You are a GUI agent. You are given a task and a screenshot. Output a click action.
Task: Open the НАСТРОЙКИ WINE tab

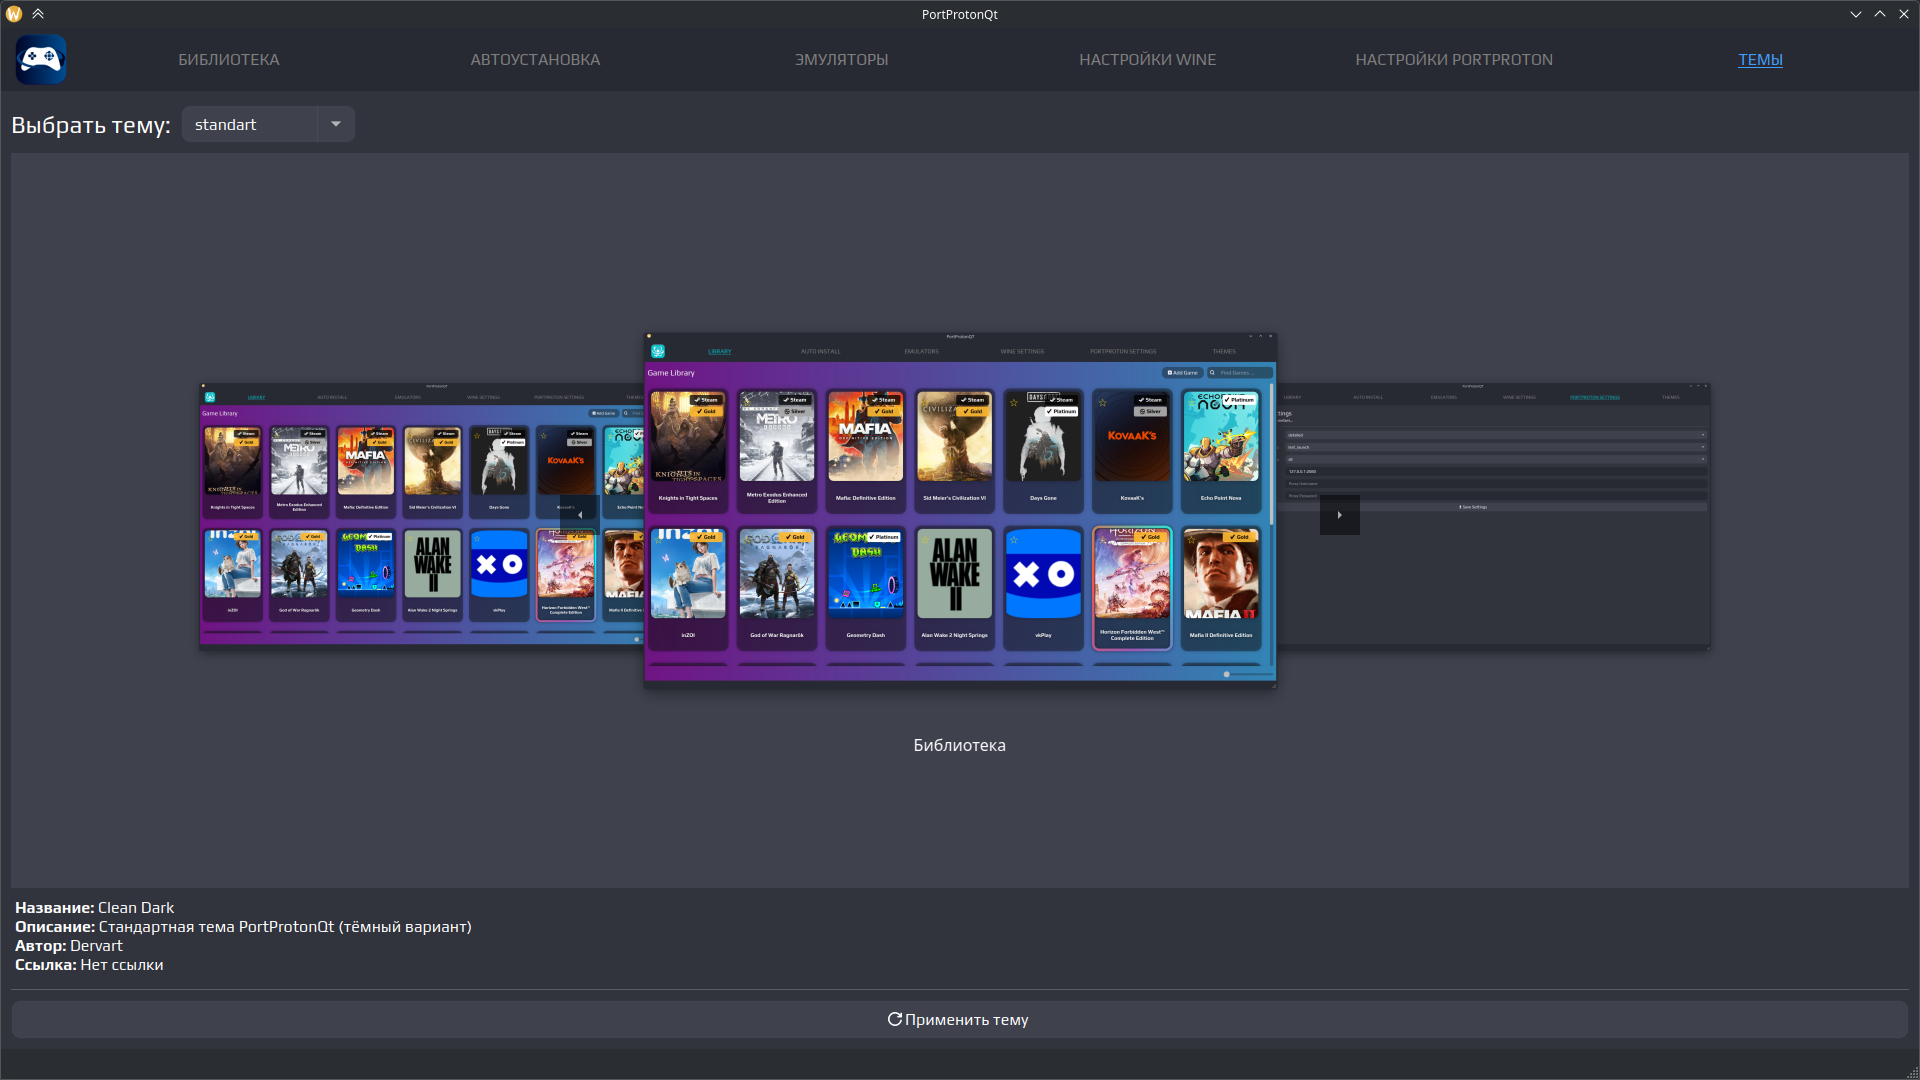click(x=1147, y=60)
